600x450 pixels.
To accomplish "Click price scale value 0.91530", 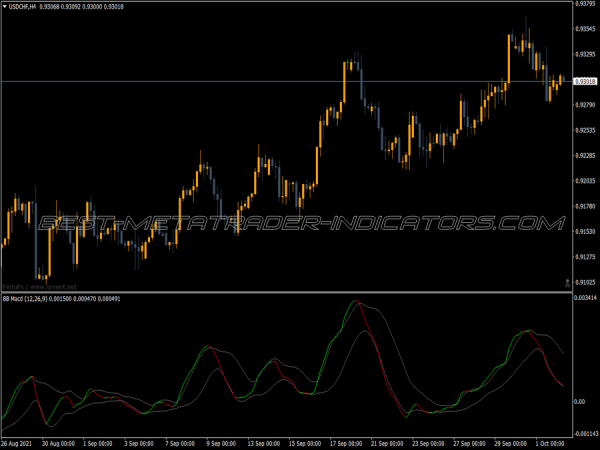I will pos(585,232).
